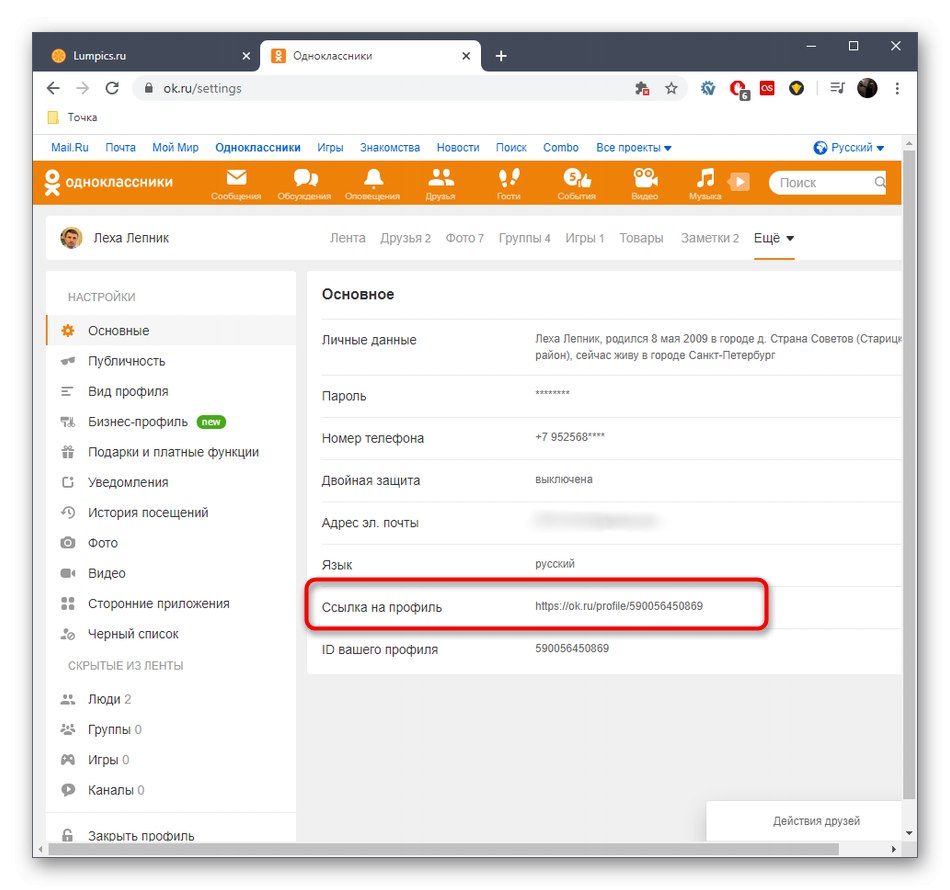The height and width of the screenshot is (890, 950).
Task: Open the media control playlist icon
Action: point(837,88)
